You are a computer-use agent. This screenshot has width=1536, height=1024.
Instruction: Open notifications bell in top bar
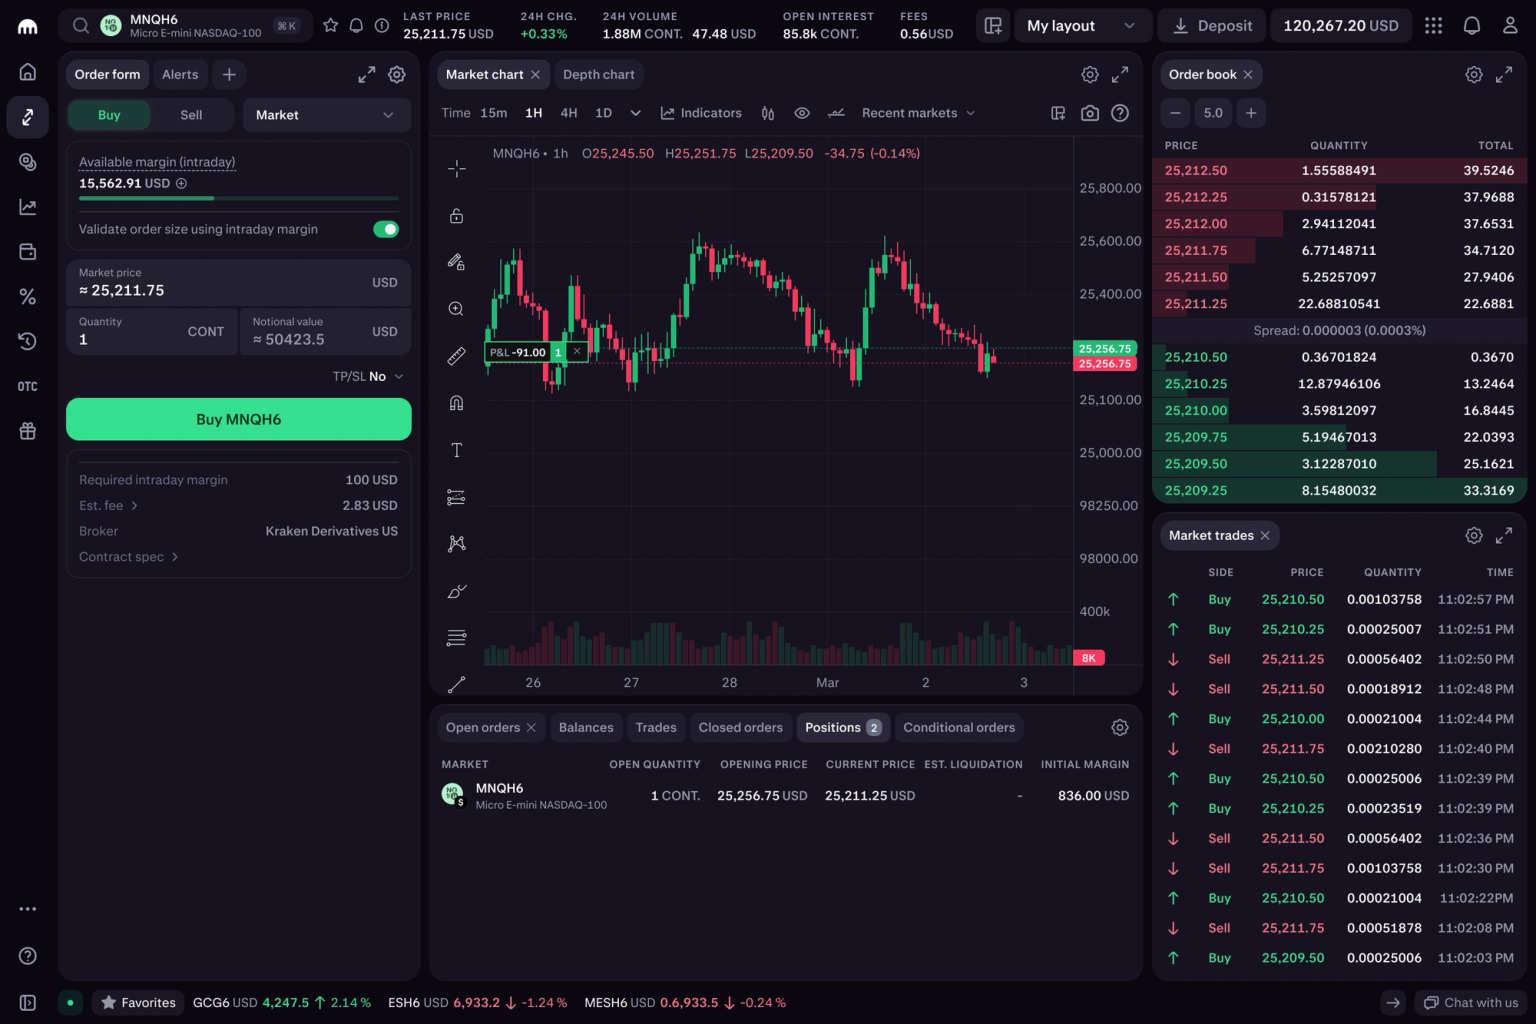(x=1472, y=26)
